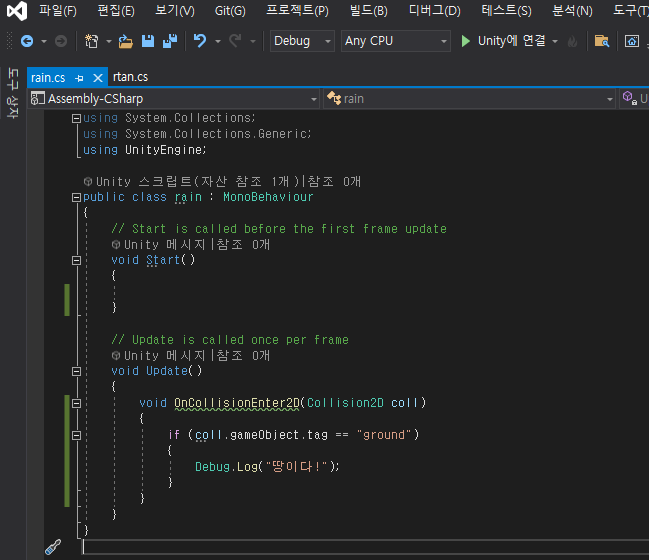Open the vertical toolbox side panel
649x560 pixels.
pyautogui.click(x=13, y=94)
